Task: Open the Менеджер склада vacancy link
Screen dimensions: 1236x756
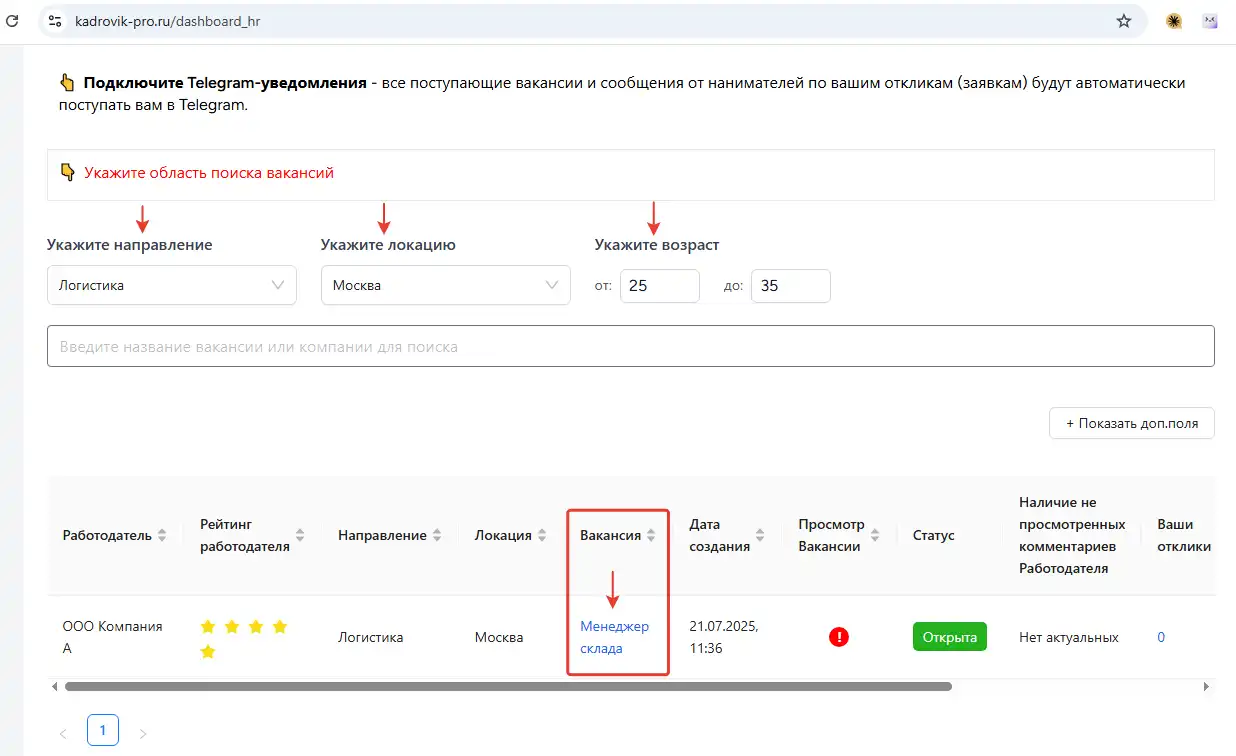Action: click(614, 637)
